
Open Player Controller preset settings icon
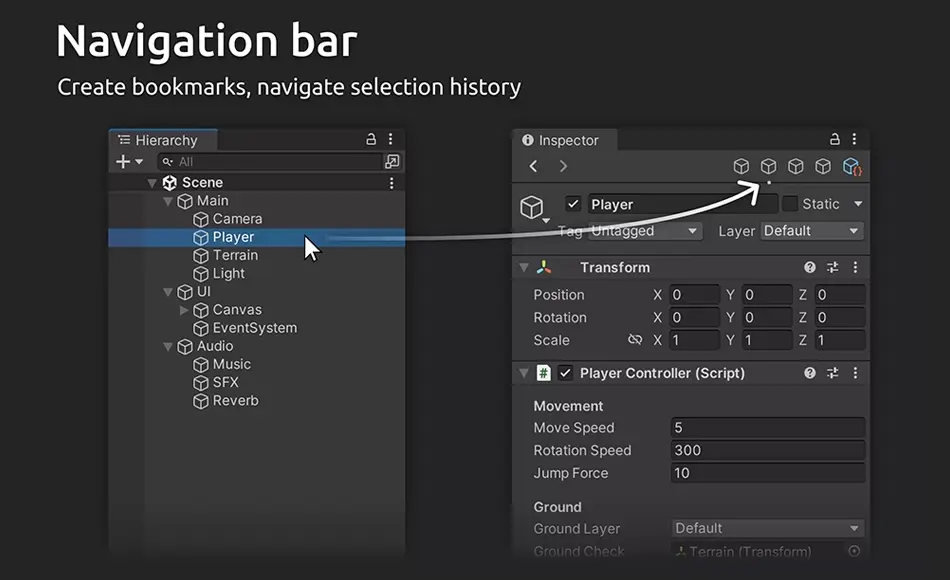pos(833,373)
